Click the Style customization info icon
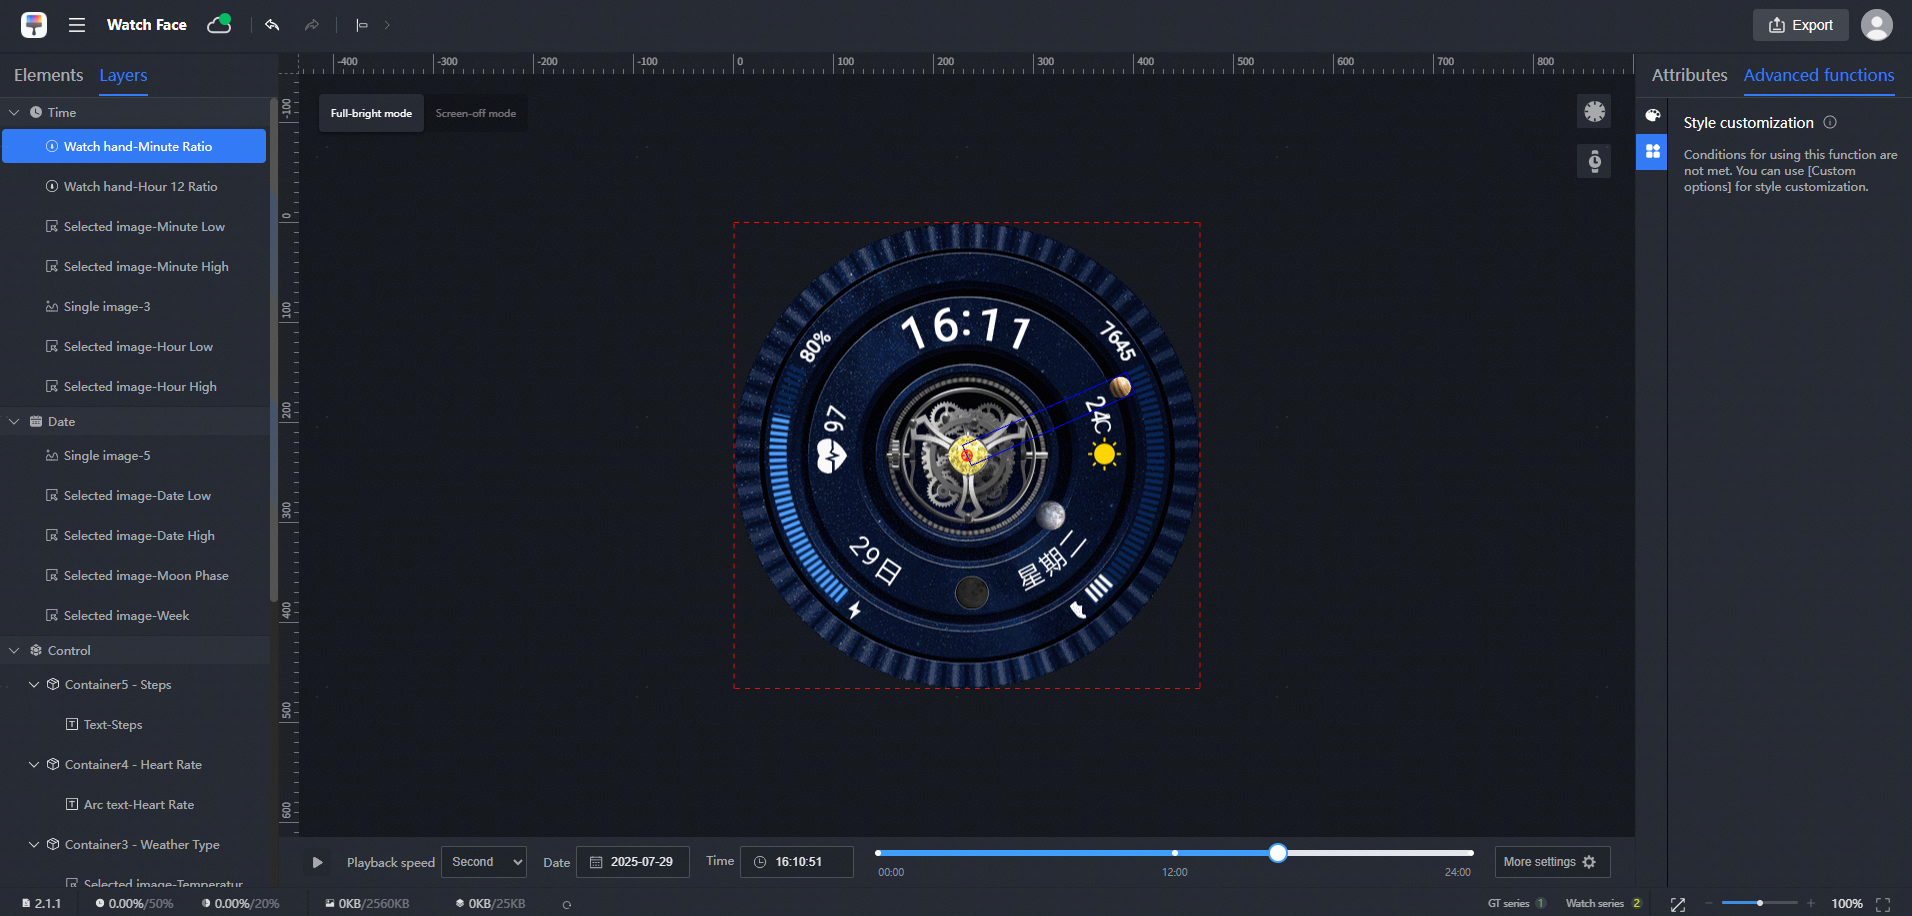The height and width of the screenshot is (916, 1912). (1830, 122)
